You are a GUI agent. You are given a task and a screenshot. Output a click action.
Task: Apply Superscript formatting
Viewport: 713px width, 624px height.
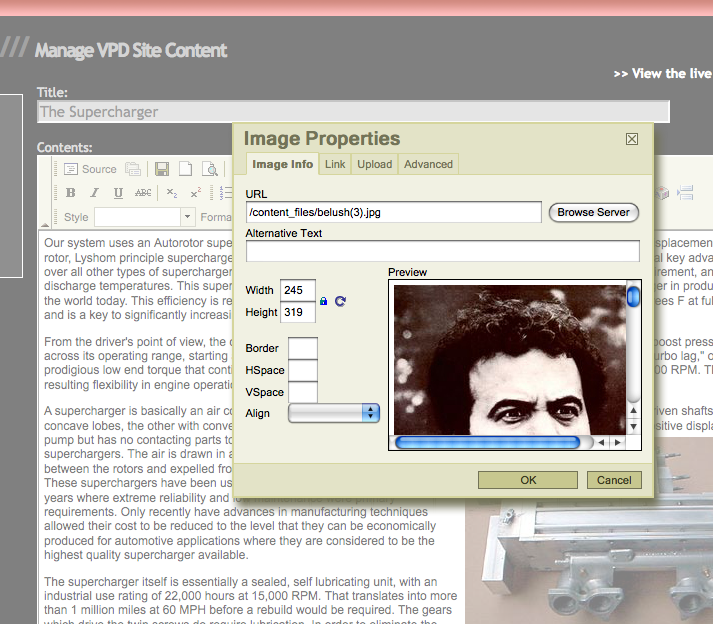coord(196,193)
